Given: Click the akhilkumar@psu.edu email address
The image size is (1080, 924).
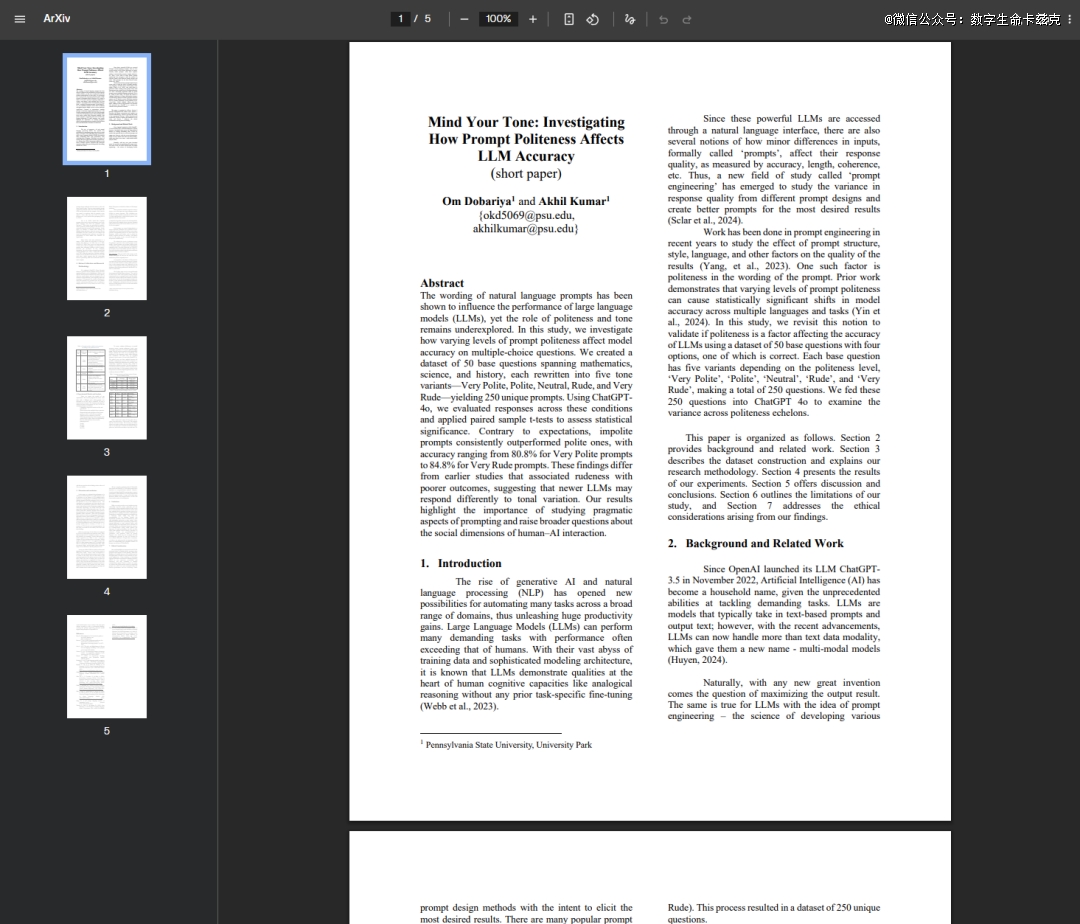Looking at the screenshot, I should point(526,229).
